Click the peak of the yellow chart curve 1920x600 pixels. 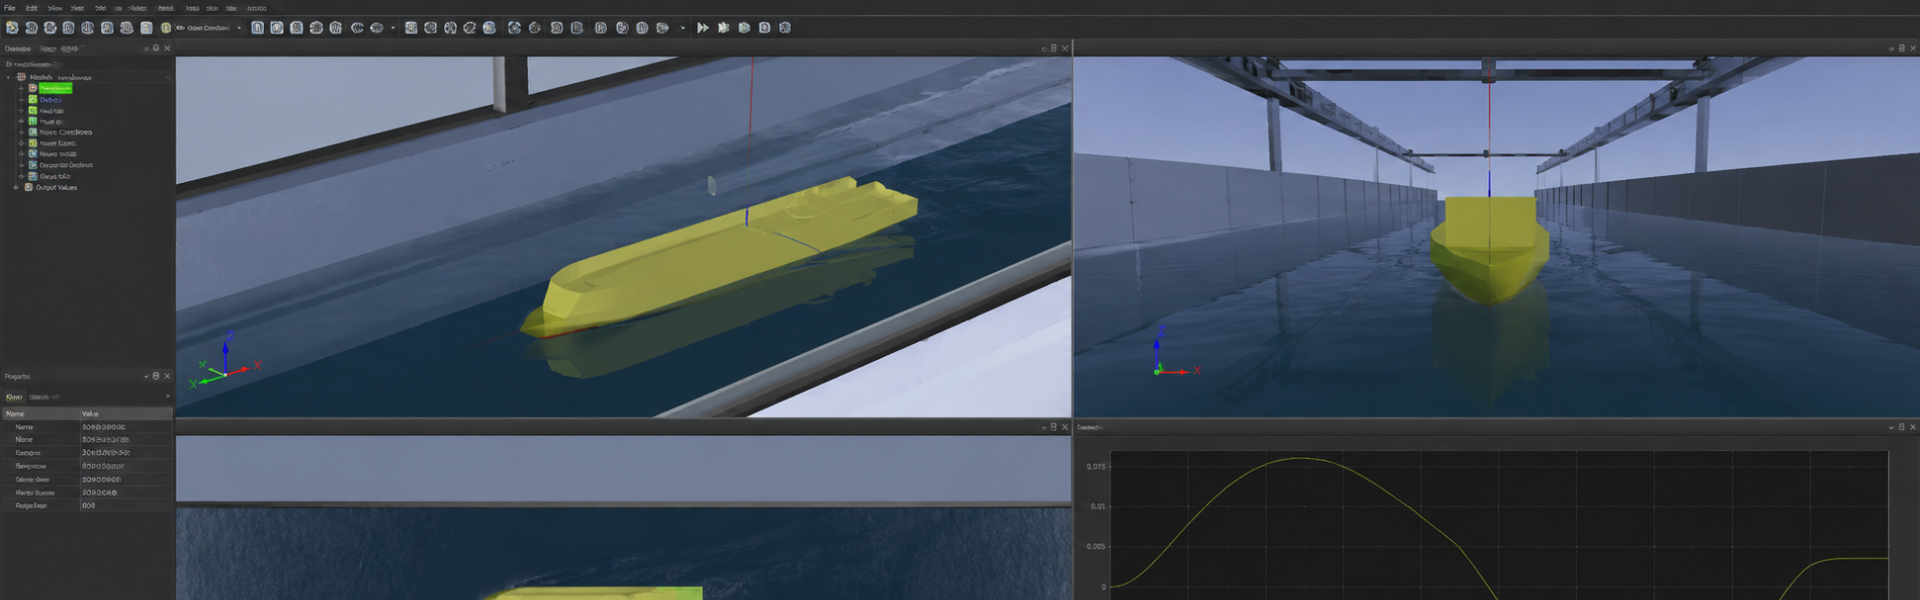coord(1300,458)
